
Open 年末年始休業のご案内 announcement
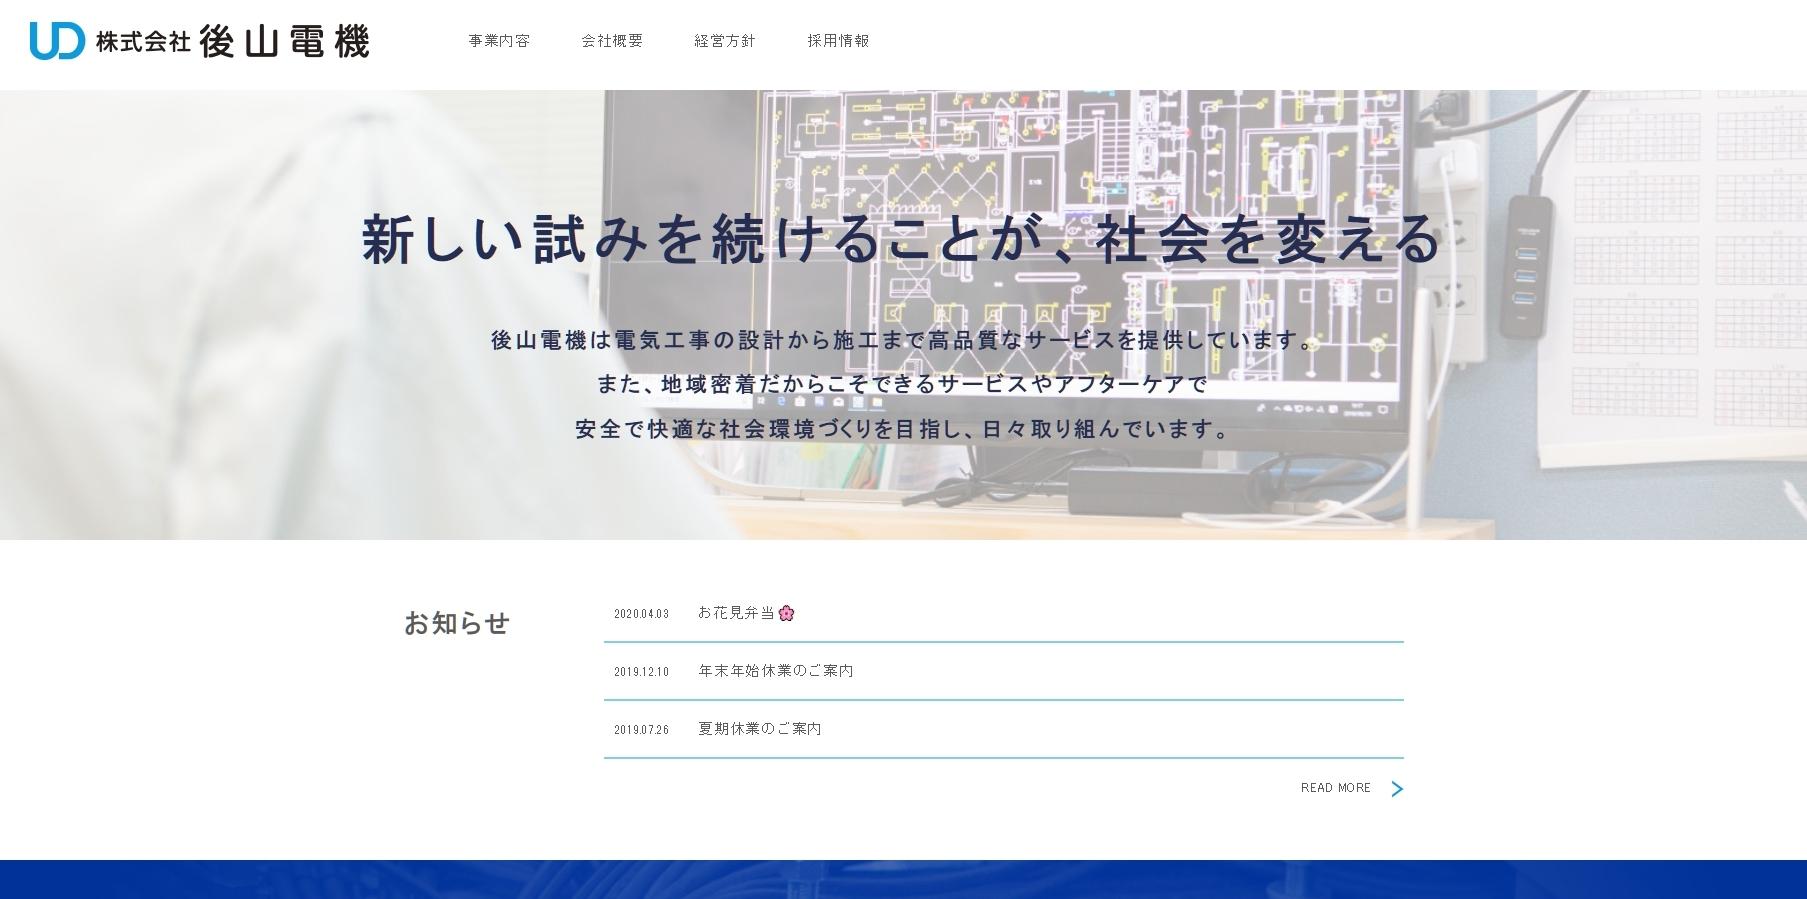776,671
